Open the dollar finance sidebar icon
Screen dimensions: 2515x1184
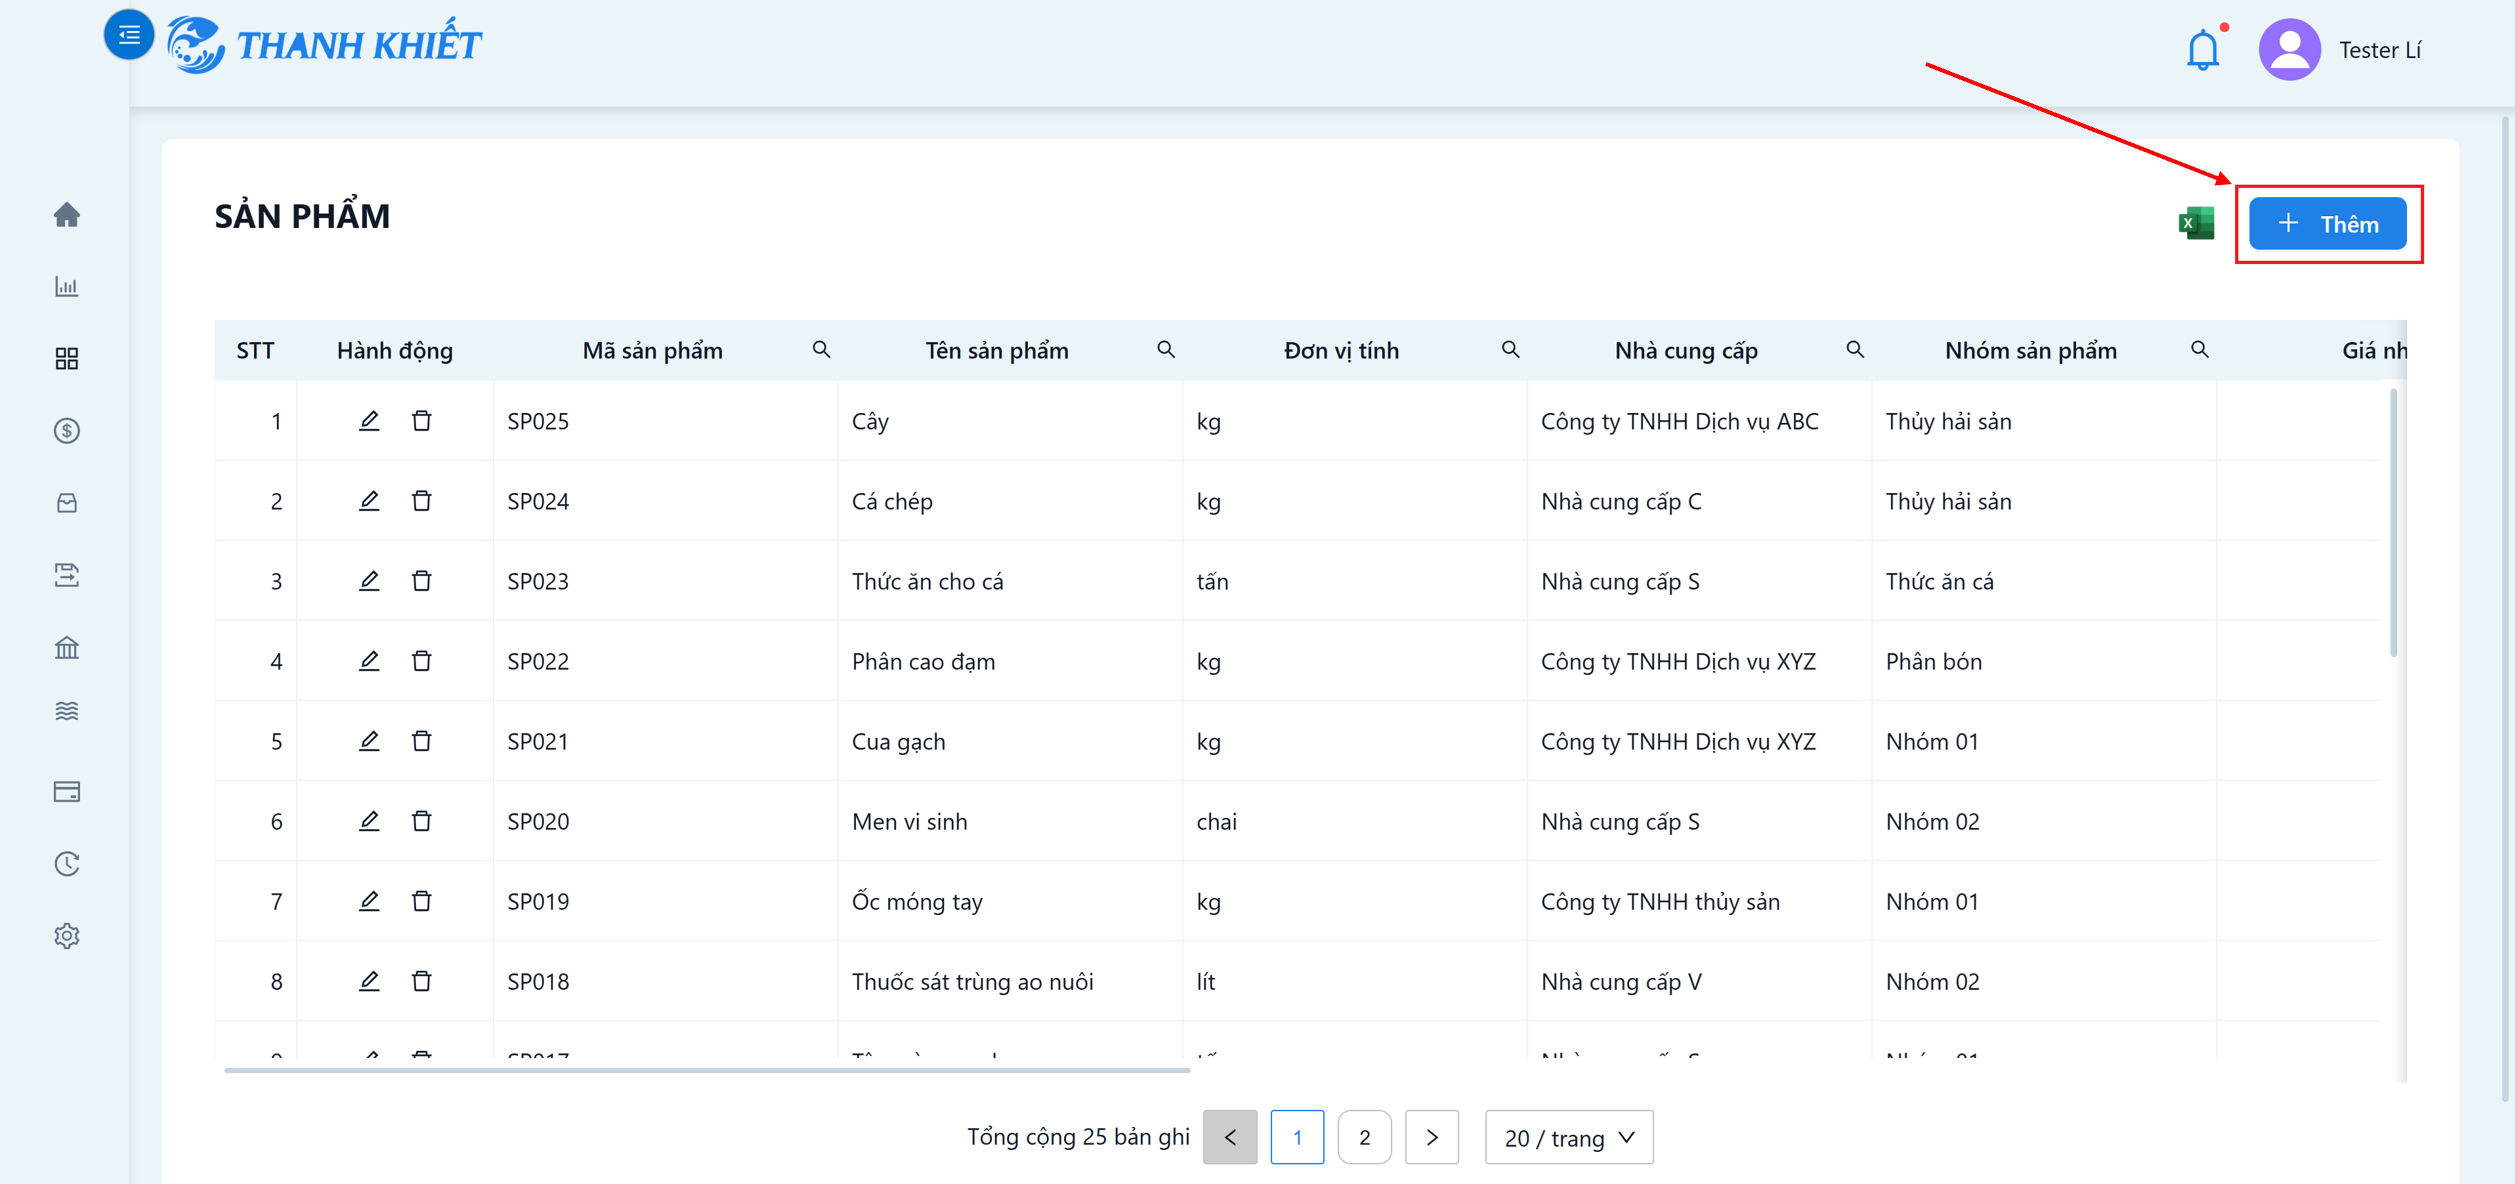tap(67, 431)
